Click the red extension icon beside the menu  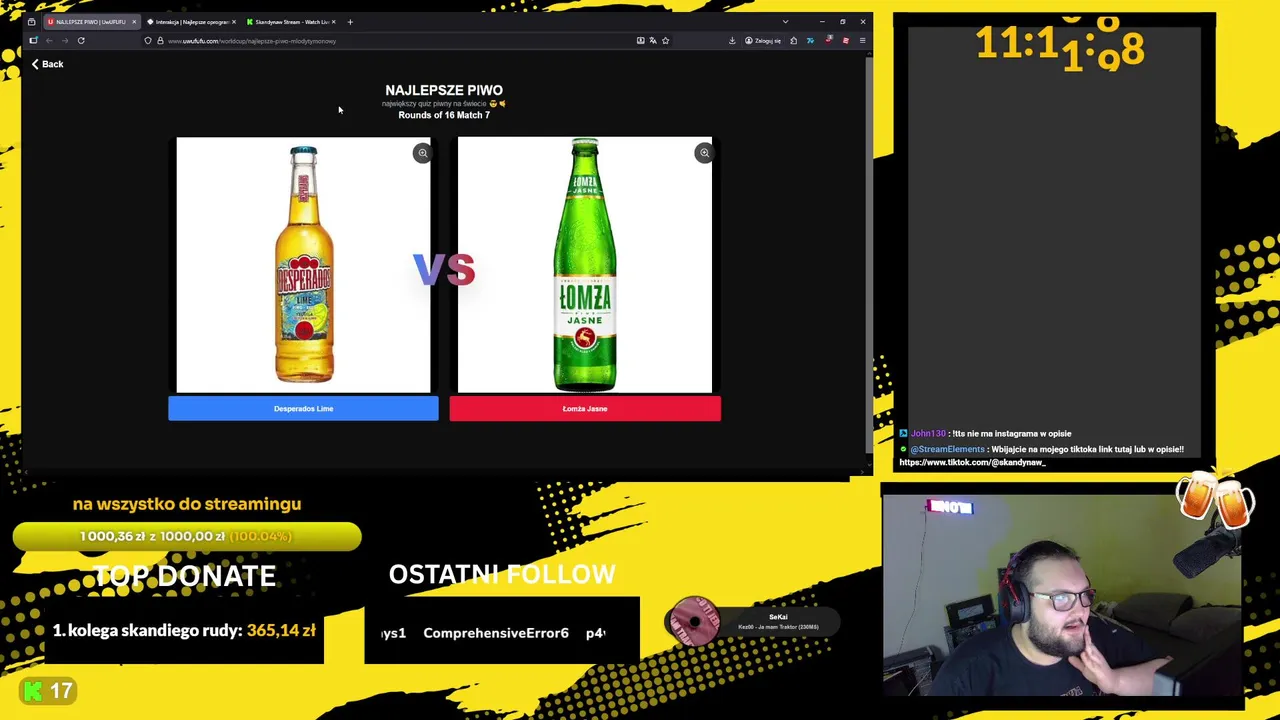click(845, 41)
